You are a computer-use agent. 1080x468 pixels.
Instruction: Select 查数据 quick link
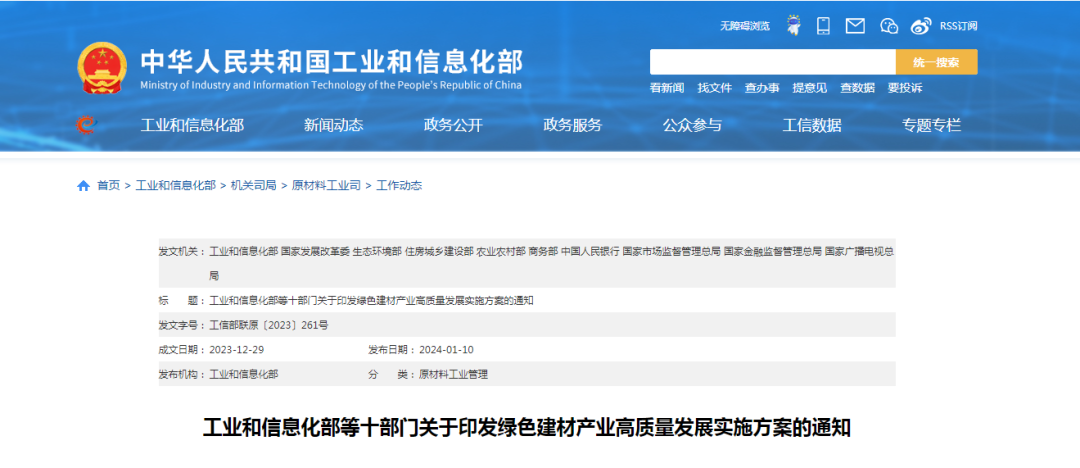857,88
